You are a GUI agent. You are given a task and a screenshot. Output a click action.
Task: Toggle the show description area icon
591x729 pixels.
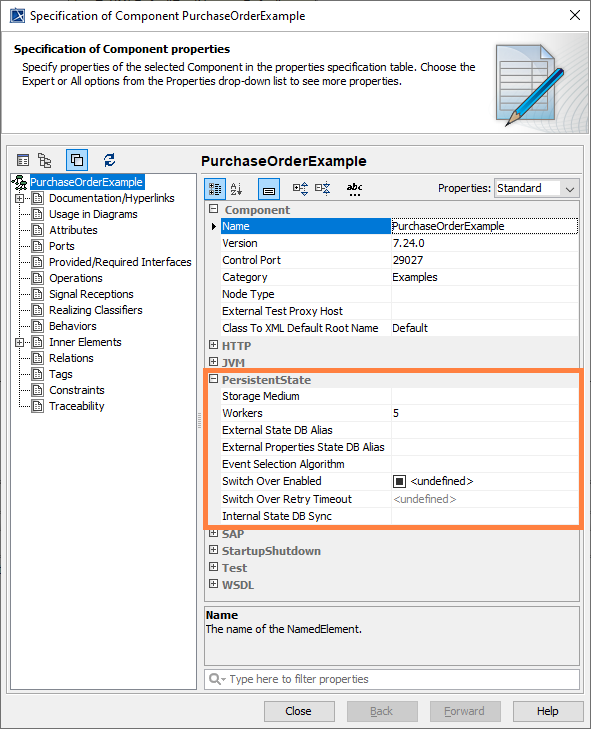click(x=269, y=189)
